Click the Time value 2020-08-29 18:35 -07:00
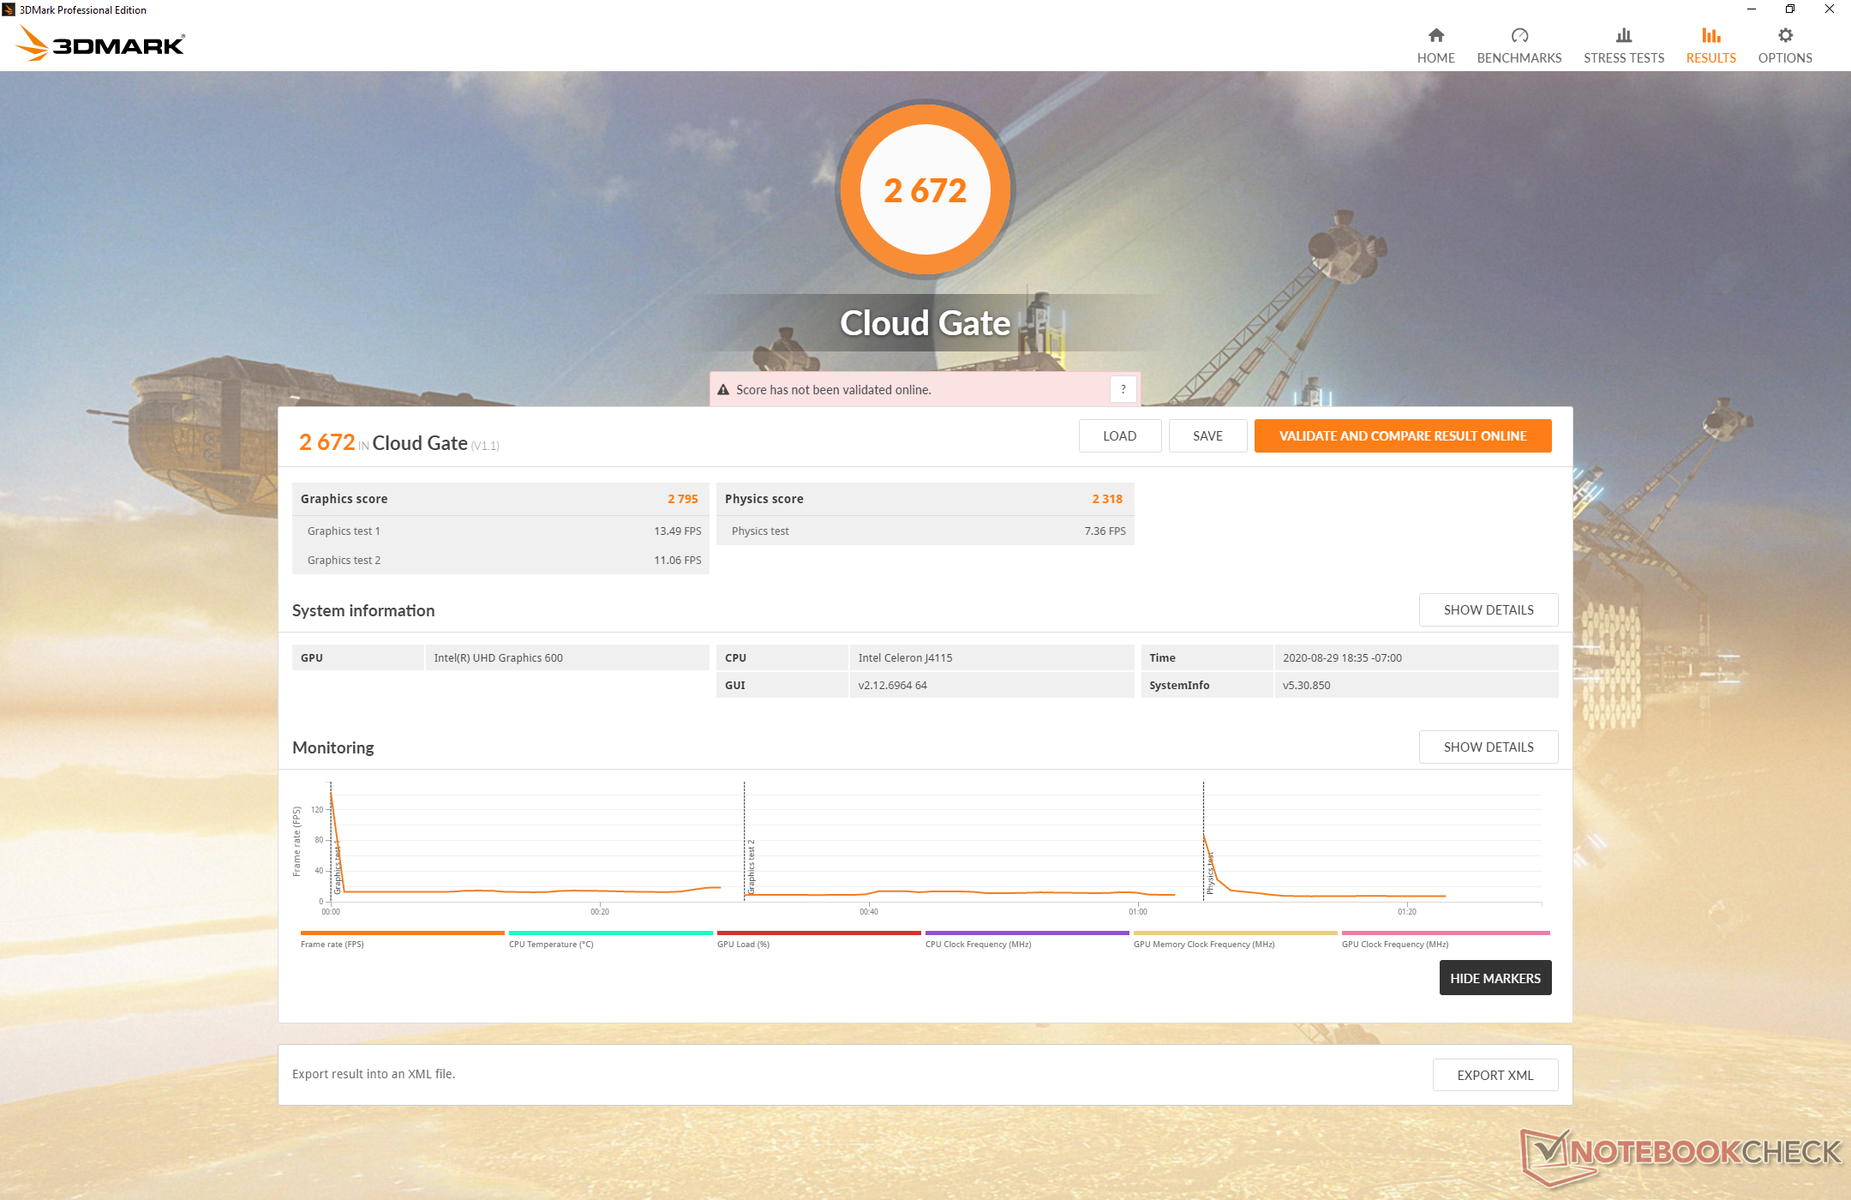Image resolution: width=1851 pixels, height=1200 pixels. 1342,658
